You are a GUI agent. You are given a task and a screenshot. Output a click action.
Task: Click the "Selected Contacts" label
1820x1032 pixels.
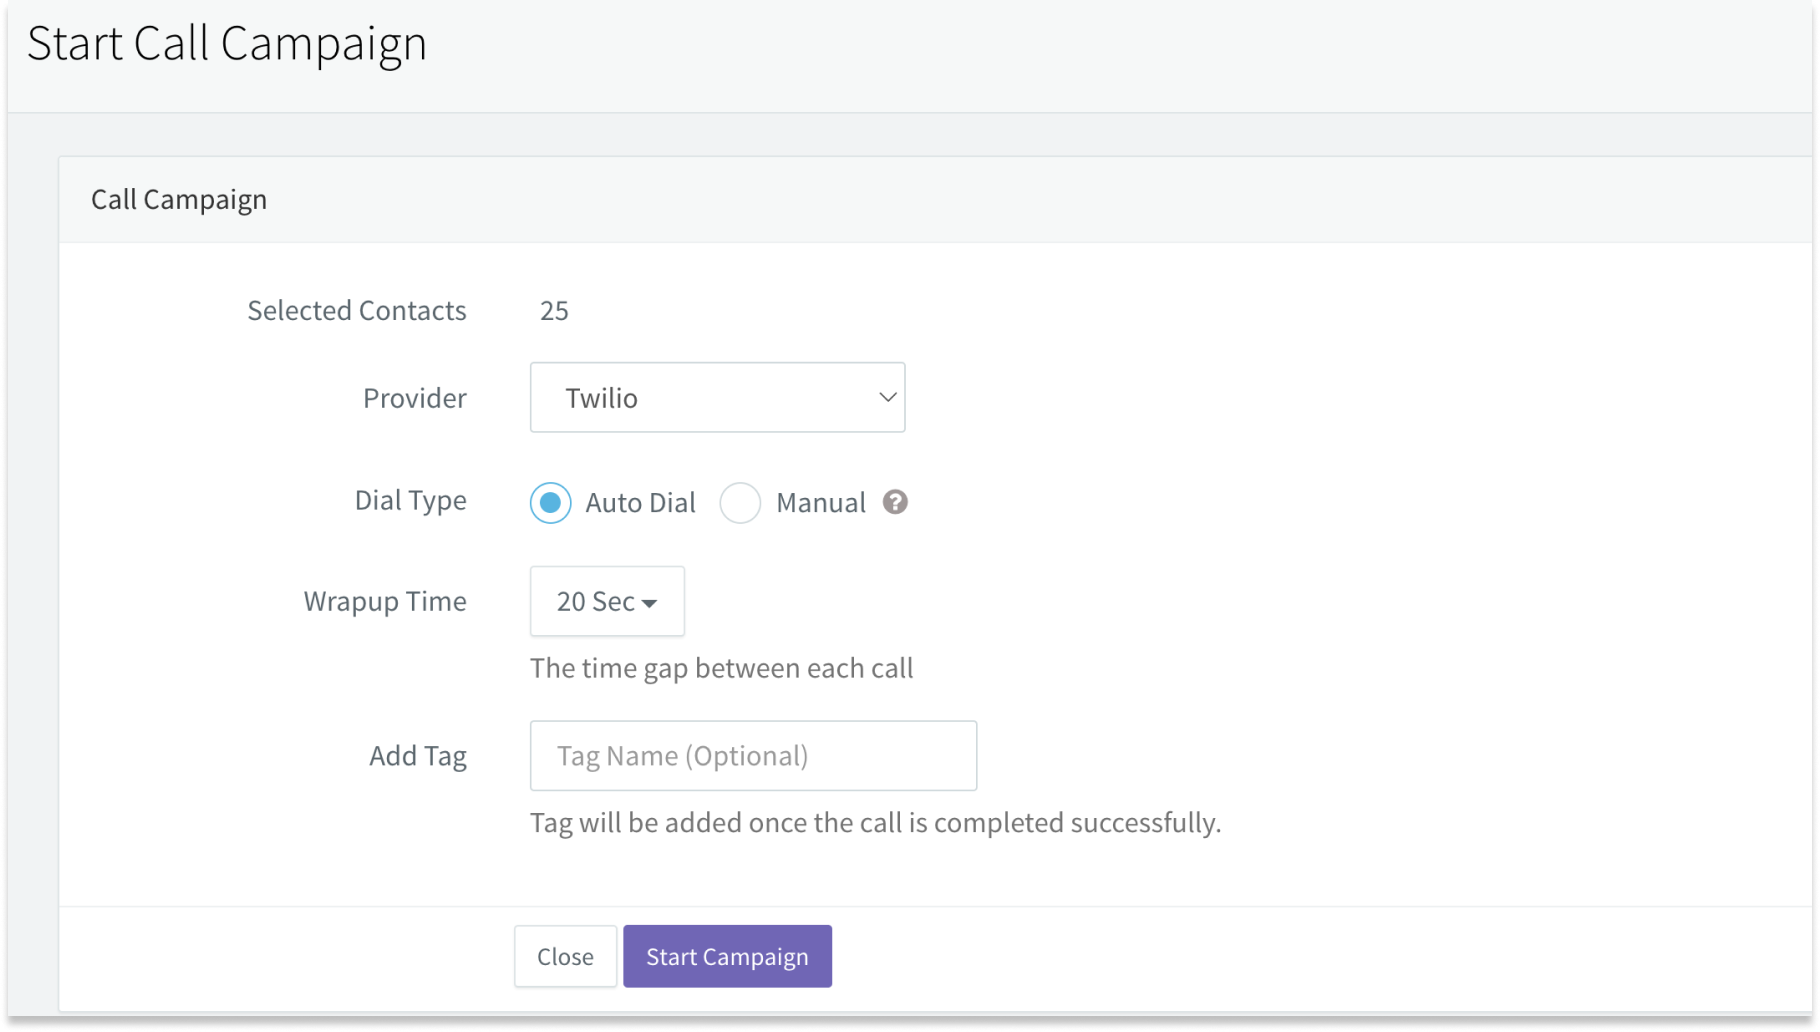tap(356, 311)
